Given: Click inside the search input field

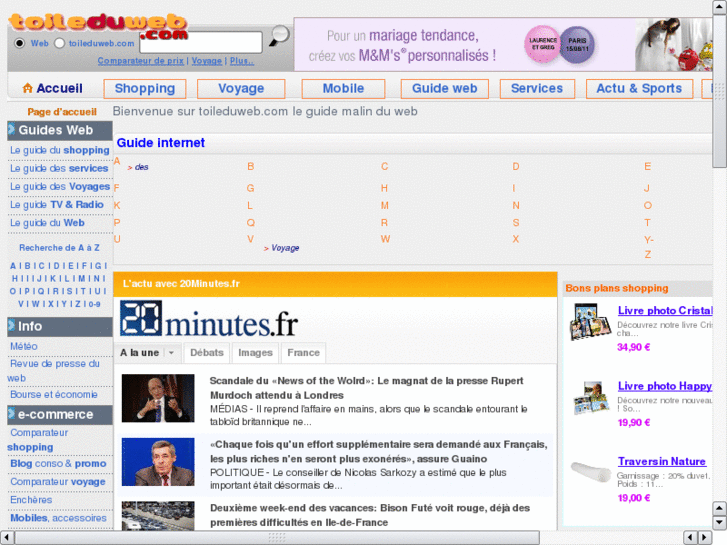Looking at the screenshot, I should pyautogui.click(x=201, y=42).
